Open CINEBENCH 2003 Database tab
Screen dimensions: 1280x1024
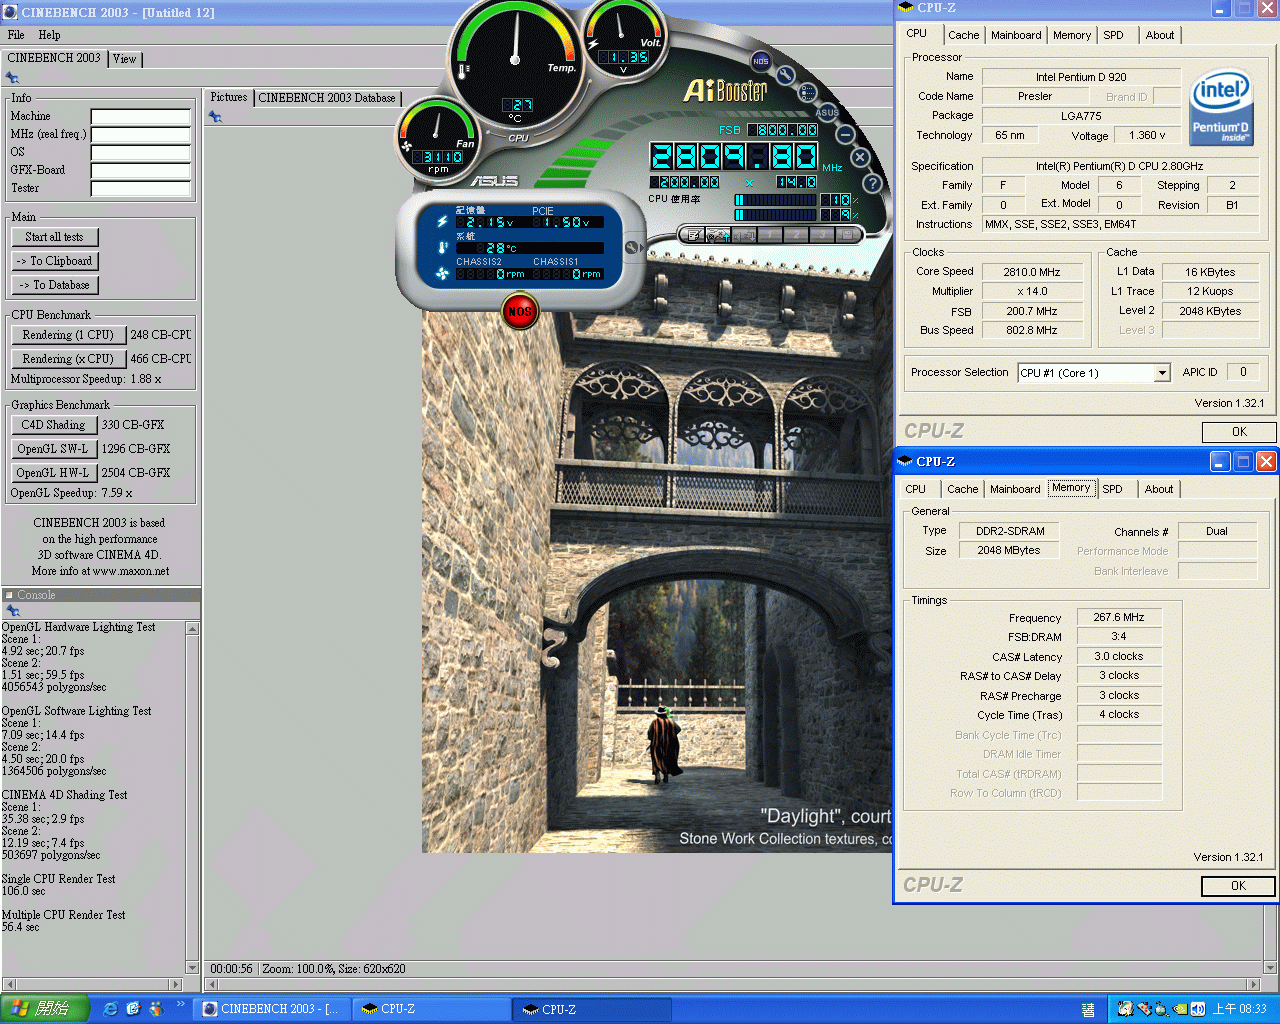tap(327, 98)
